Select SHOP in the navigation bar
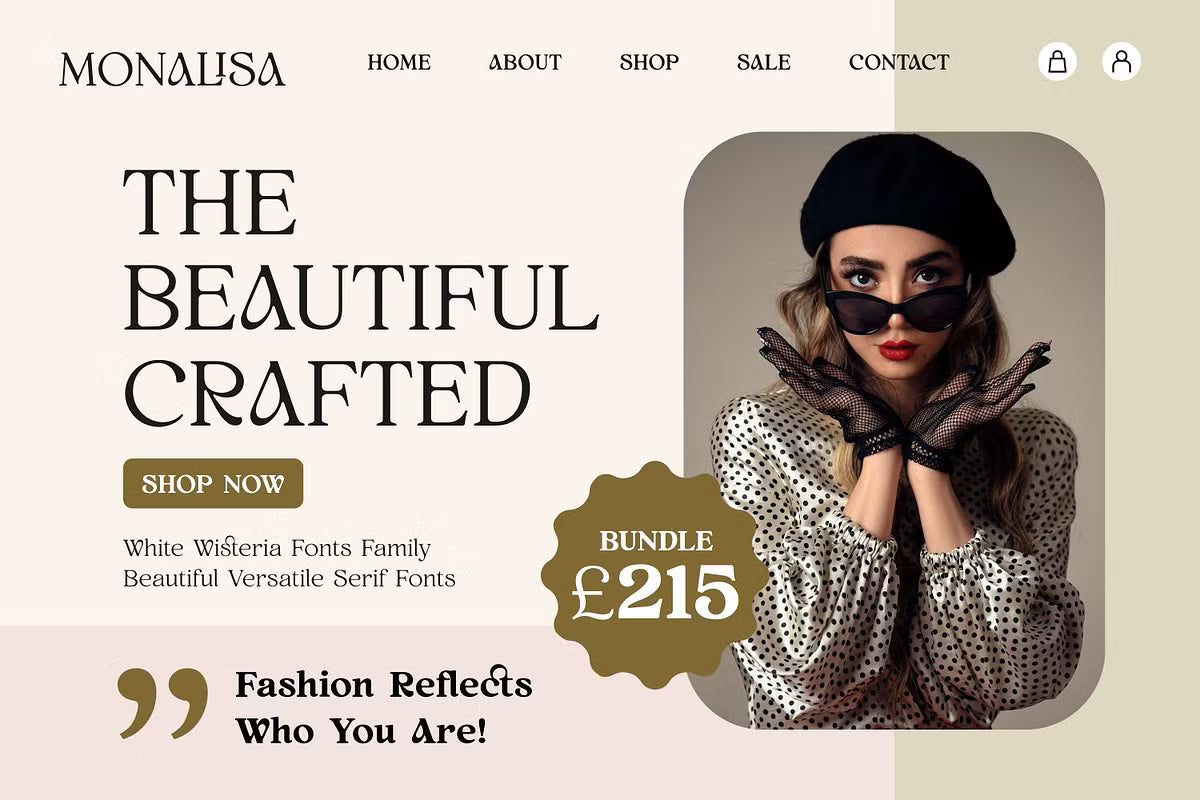The image size is (1200, 800). pos(649,62)
